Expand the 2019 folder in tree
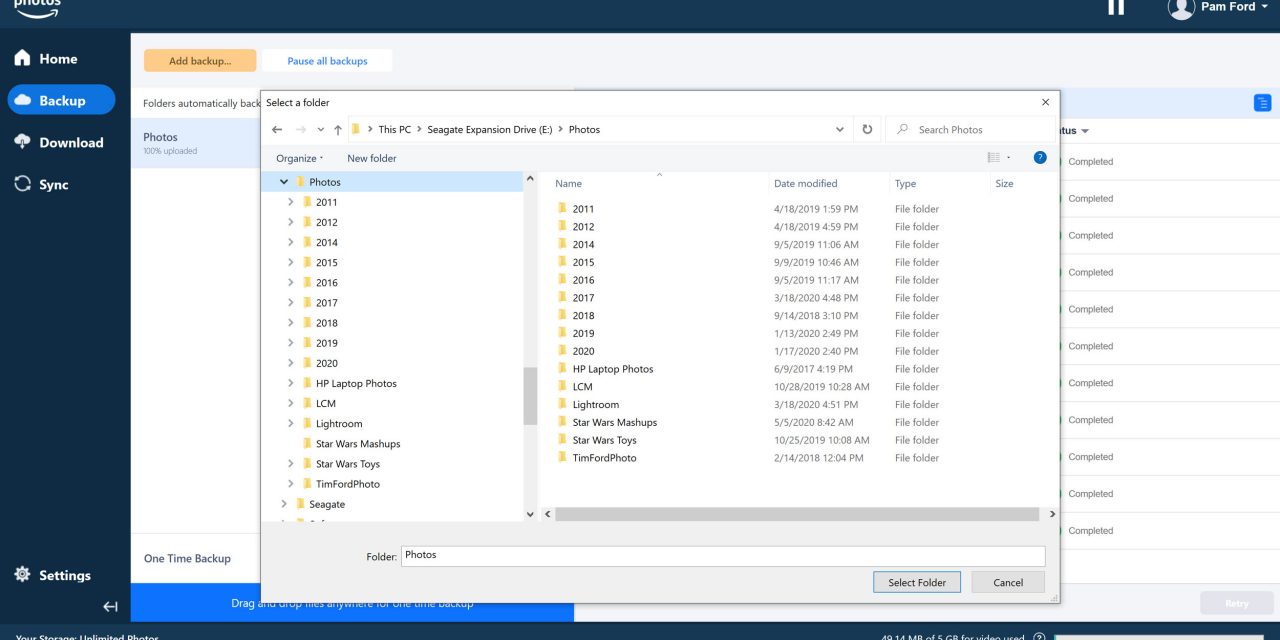Screen dimensions: 1280x640 [291, 343]
